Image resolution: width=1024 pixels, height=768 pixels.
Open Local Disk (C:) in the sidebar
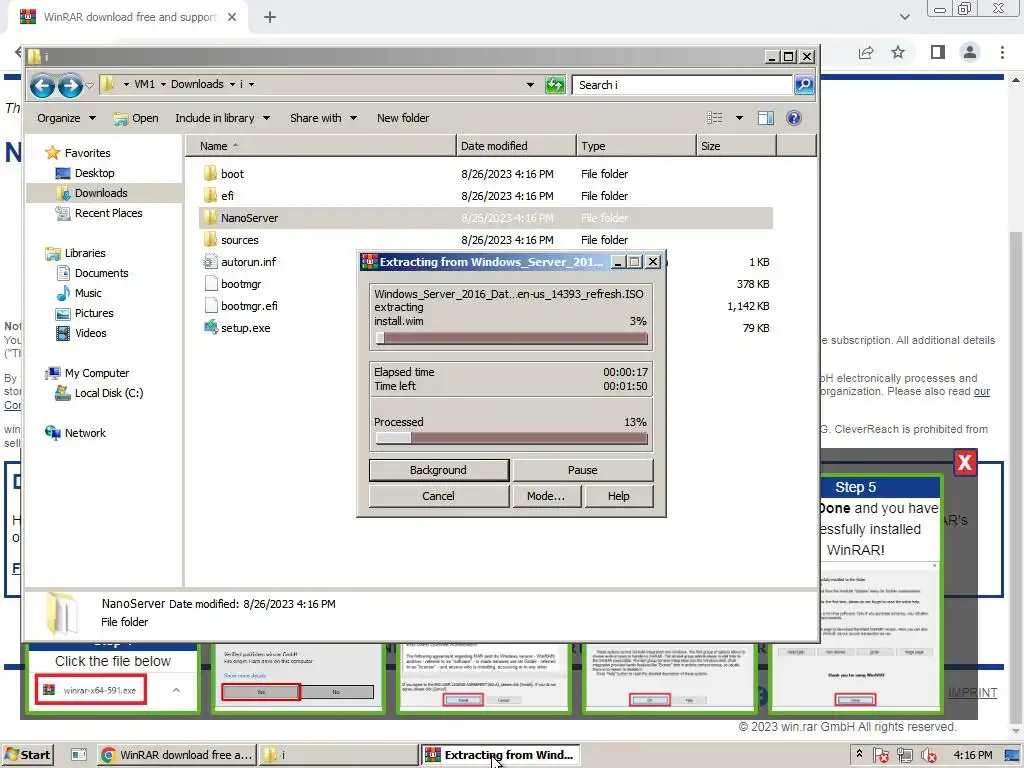coord(99,393)
